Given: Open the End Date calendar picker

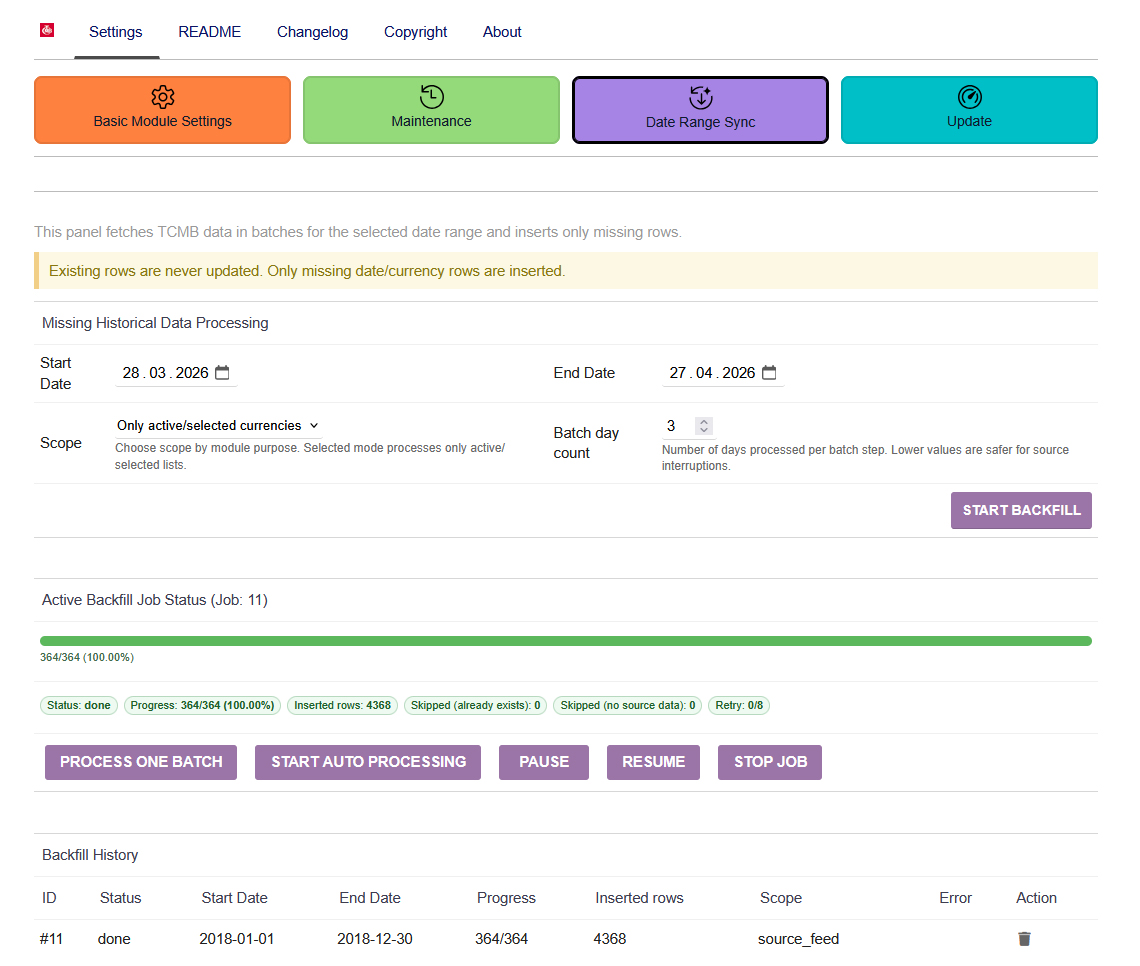Looking at the screenshot, I should (x=769, y=372).
